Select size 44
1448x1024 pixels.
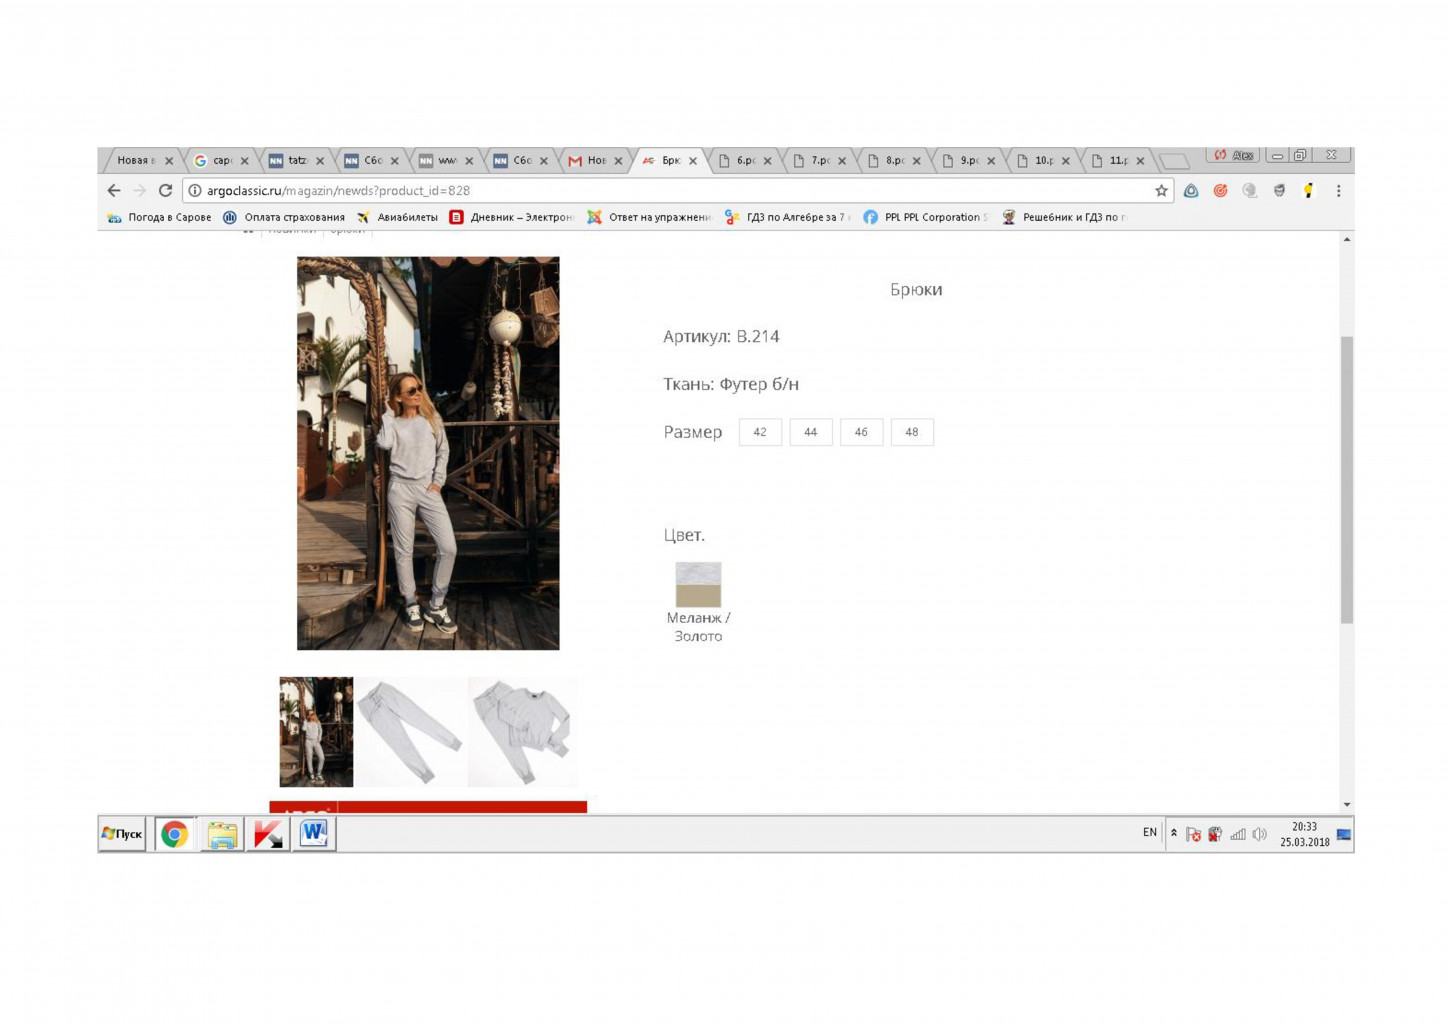tap(811, 432)
